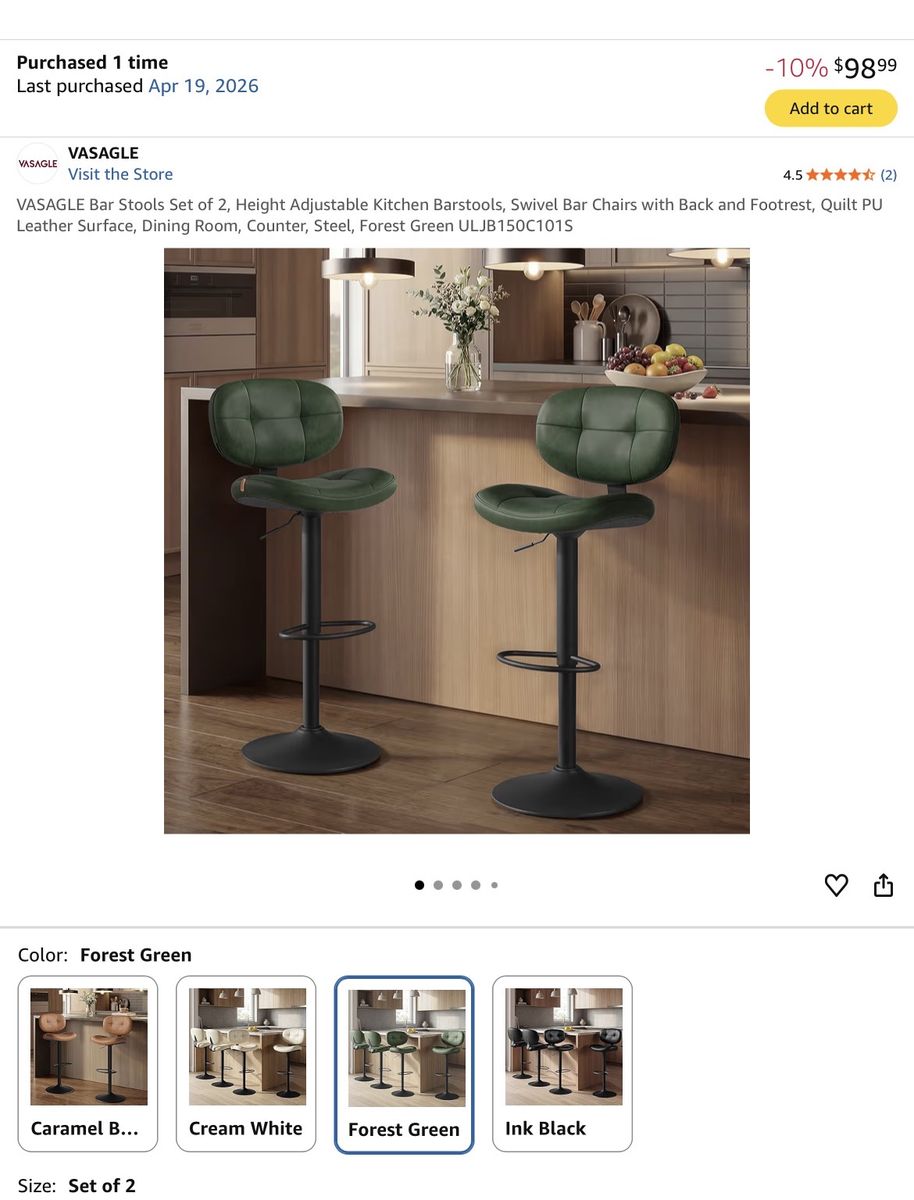The image size is (914, 1200).
Task: Click the VASAGLE brand logo
Action: 38,163
